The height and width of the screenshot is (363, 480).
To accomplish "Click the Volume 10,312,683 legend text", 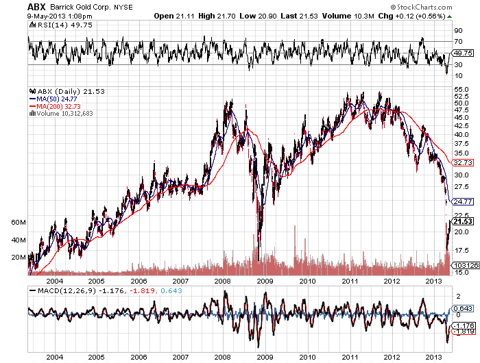I will pyautogui.click(x=65, y=113).
